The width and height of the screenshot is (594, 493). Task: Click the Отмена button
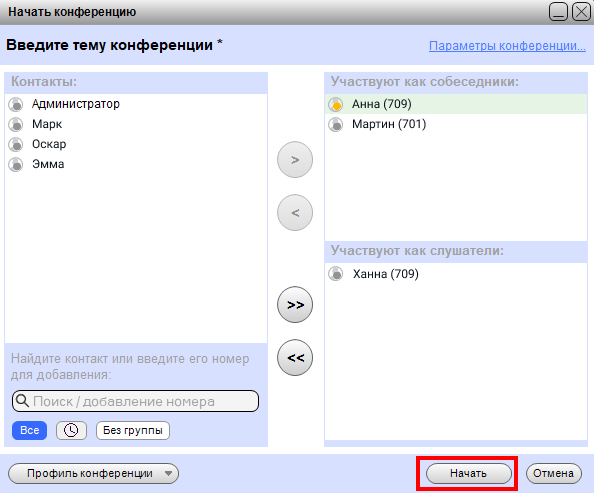point(553,474)
